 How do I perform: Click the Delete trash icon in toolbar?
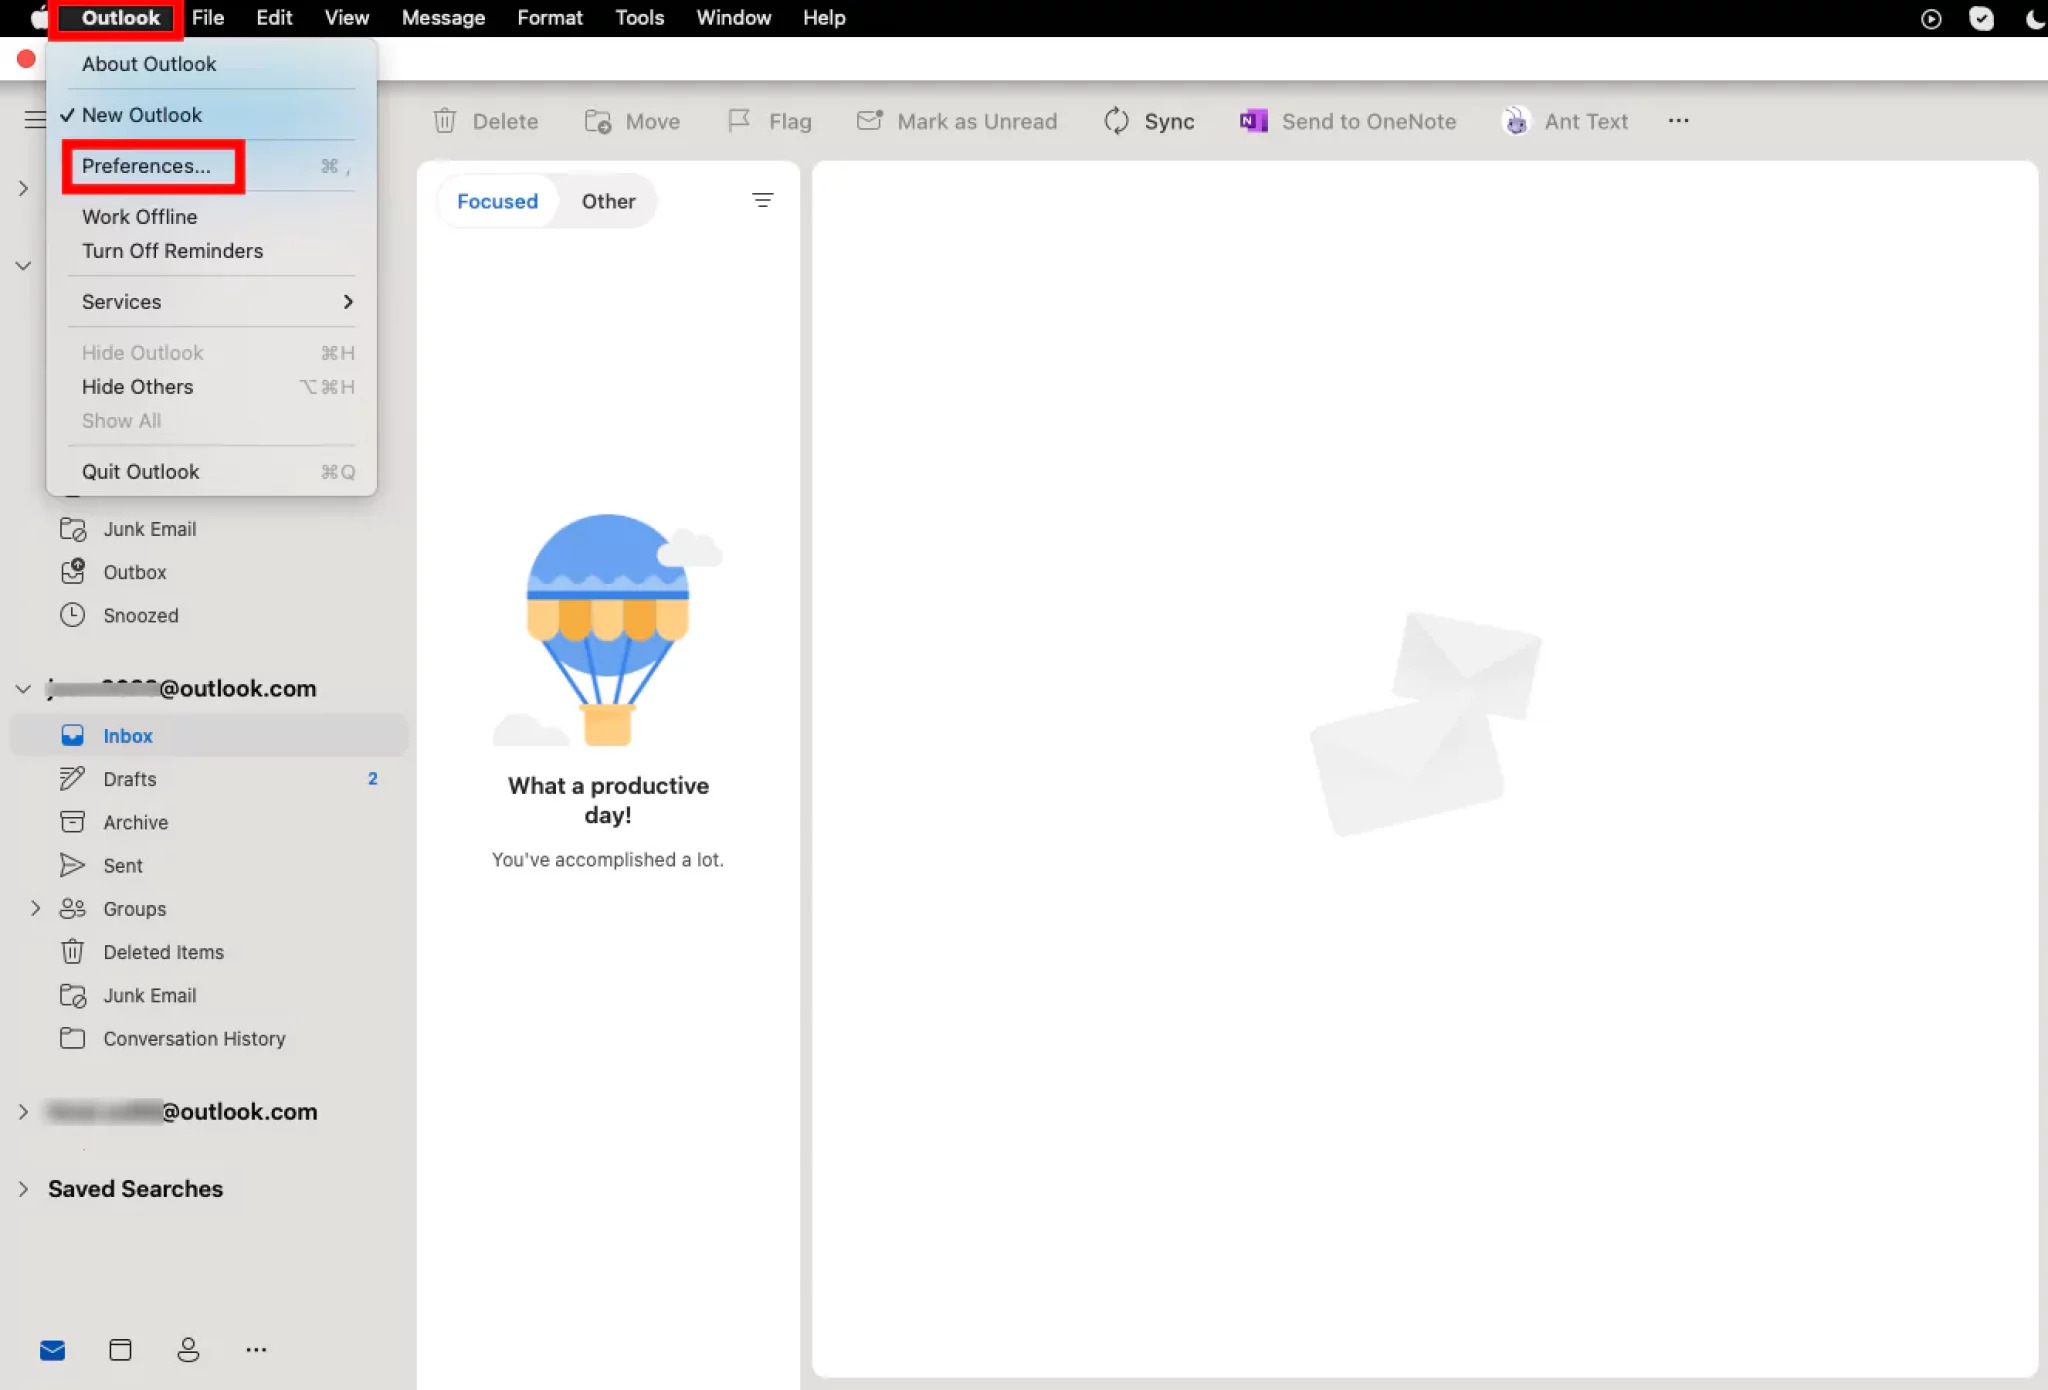(x=445, y=121)
